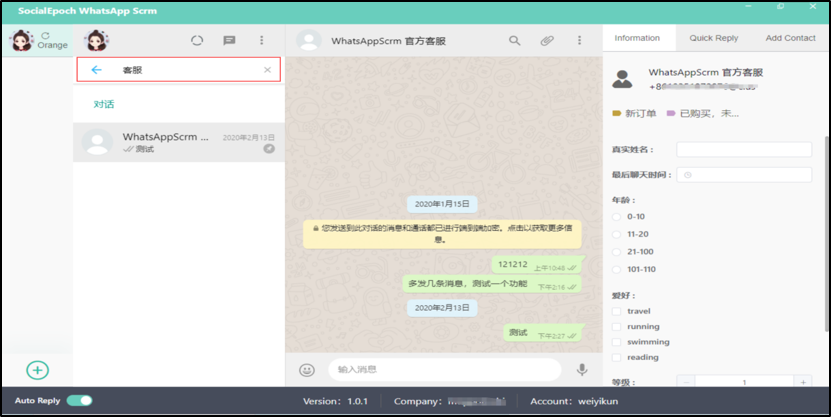
Task: Attach a file using paperclip icon
Action: (x=547, y=40)
